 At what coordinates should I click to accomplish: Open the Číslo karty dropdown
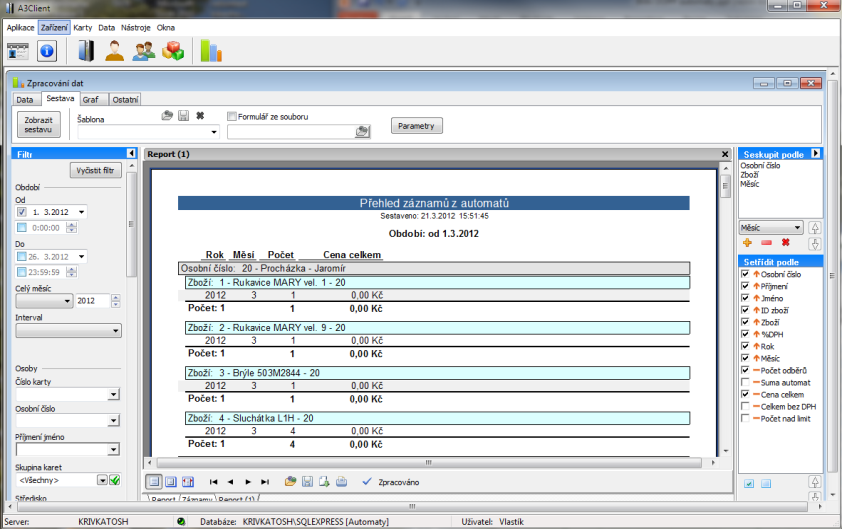click(113, 395)
